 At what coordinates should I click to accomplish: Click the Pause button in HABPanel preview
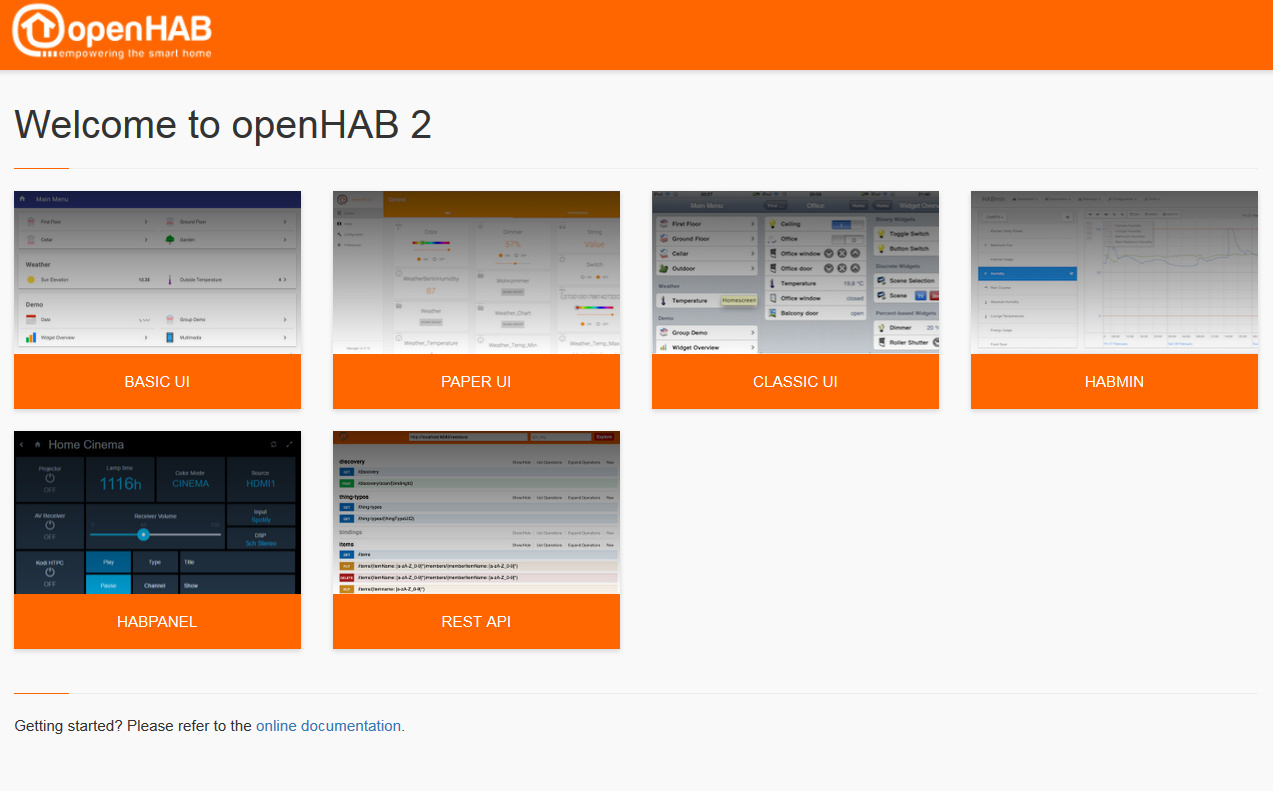point(108,585)
